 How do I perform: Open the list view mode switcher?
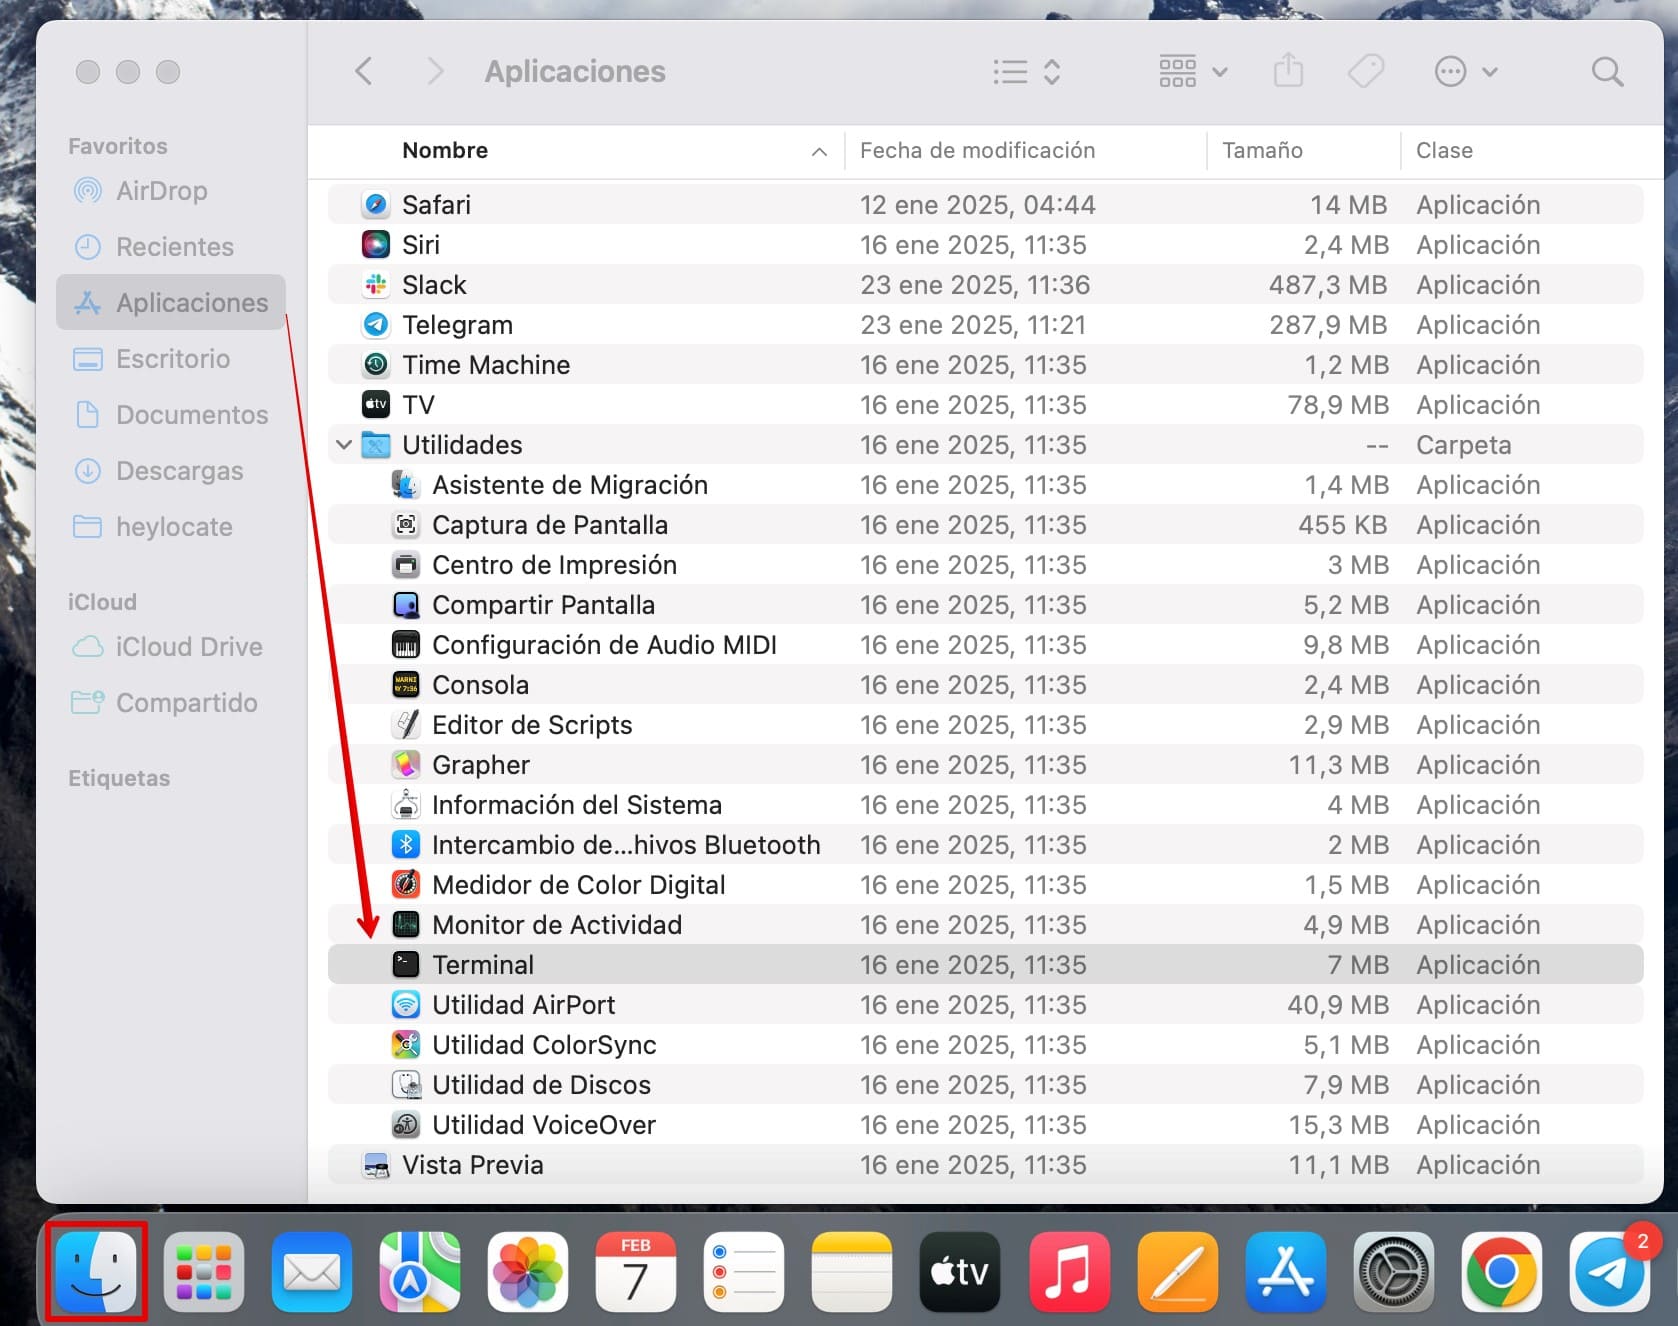tap(1027, 72)
